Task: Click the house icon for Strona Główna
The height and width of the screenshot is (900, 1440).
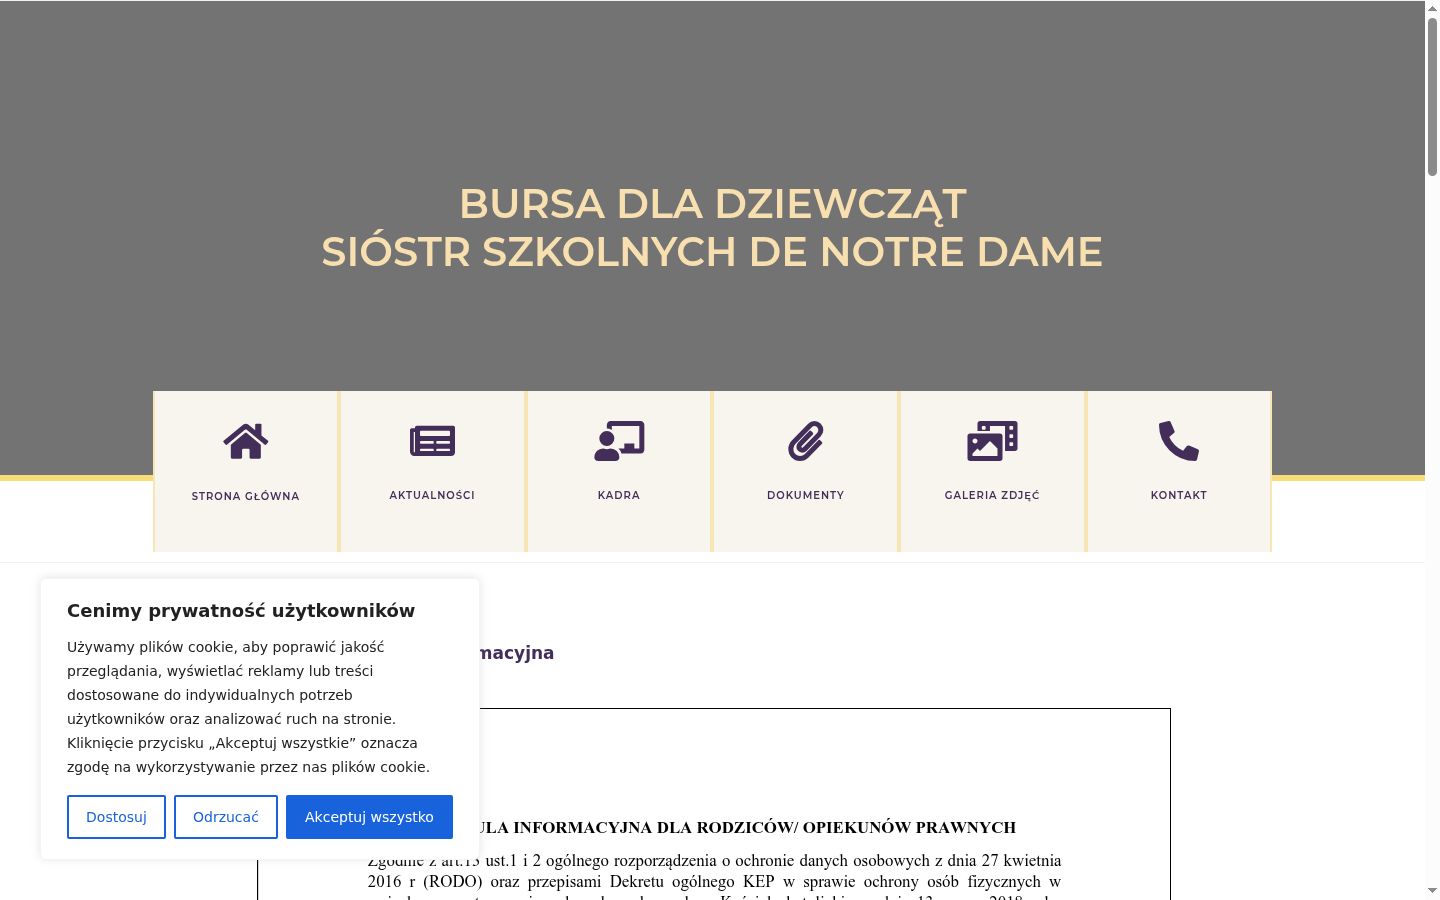Action: (246, 441)
